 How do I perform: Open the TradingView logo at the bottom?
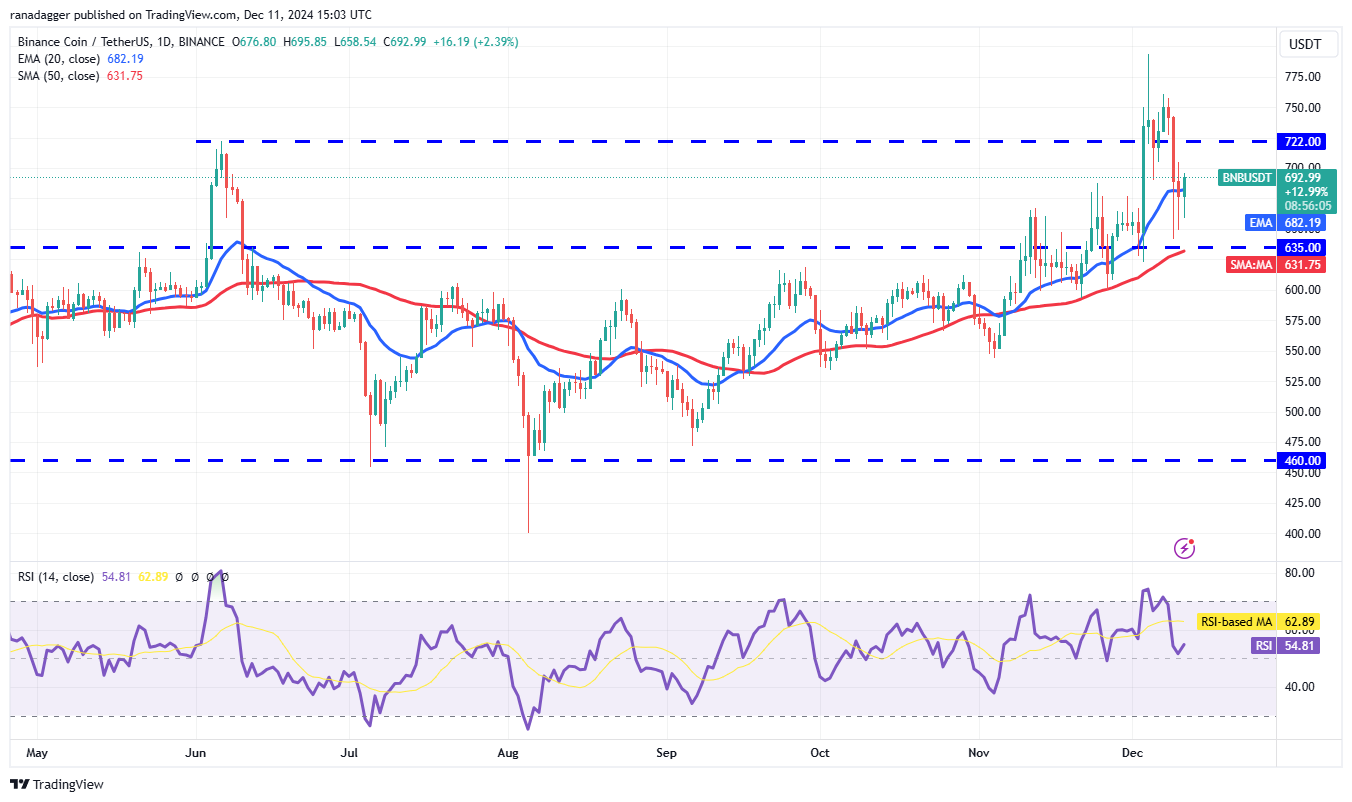click(57, 784)
